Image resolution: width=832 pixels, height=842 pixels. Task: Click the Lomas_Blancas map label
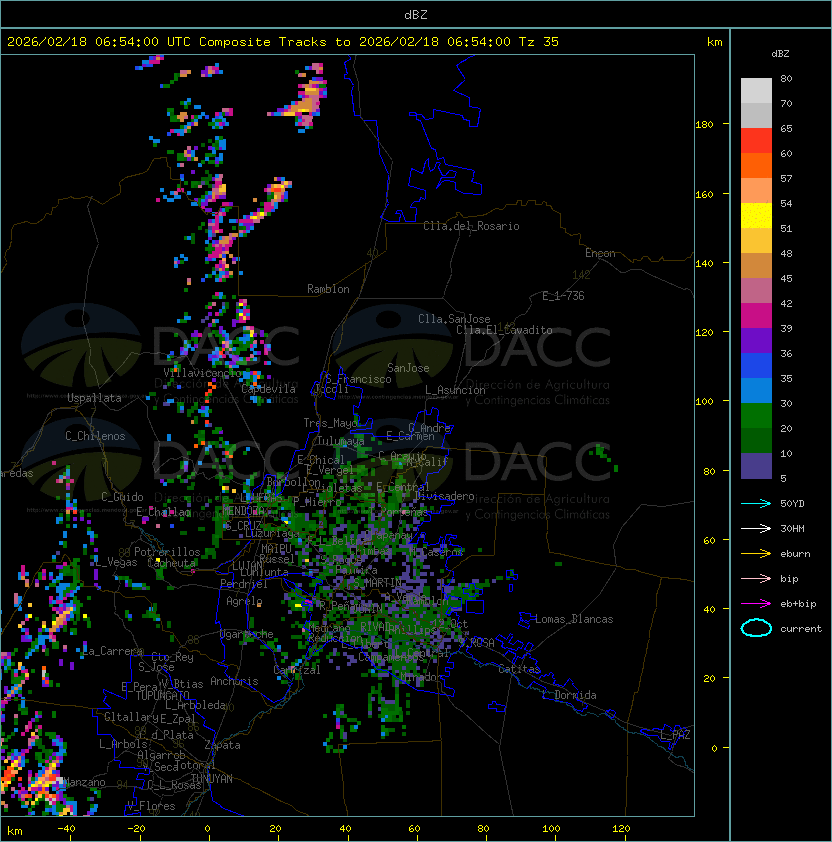[x=574, y=619]
